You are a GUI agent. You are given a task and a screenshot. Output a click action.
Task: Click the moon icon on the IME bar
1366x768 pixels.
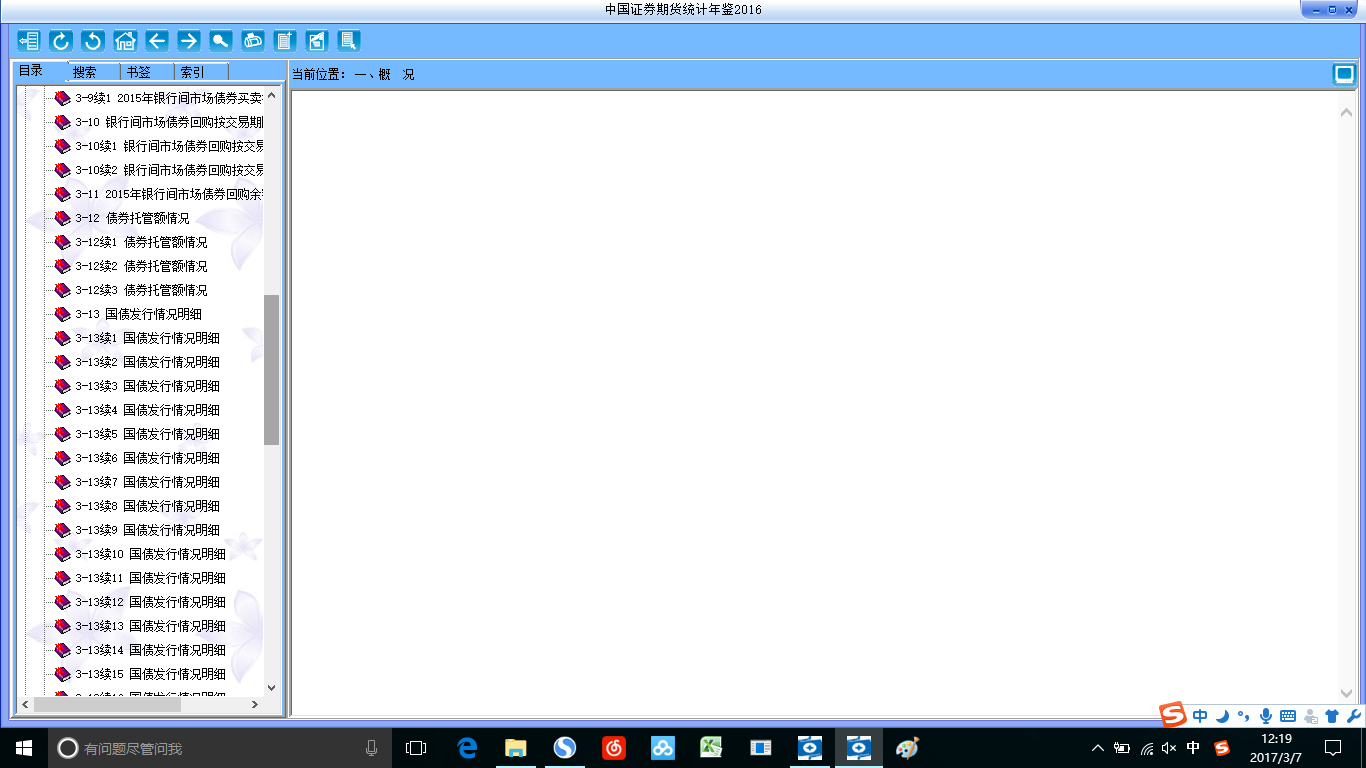[1222, 716]
